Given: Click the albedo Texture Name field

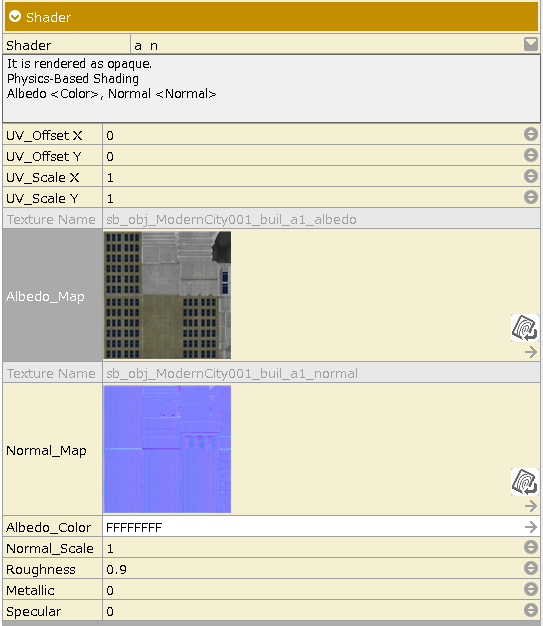Looking at the screenshot, I should (321, 219).
